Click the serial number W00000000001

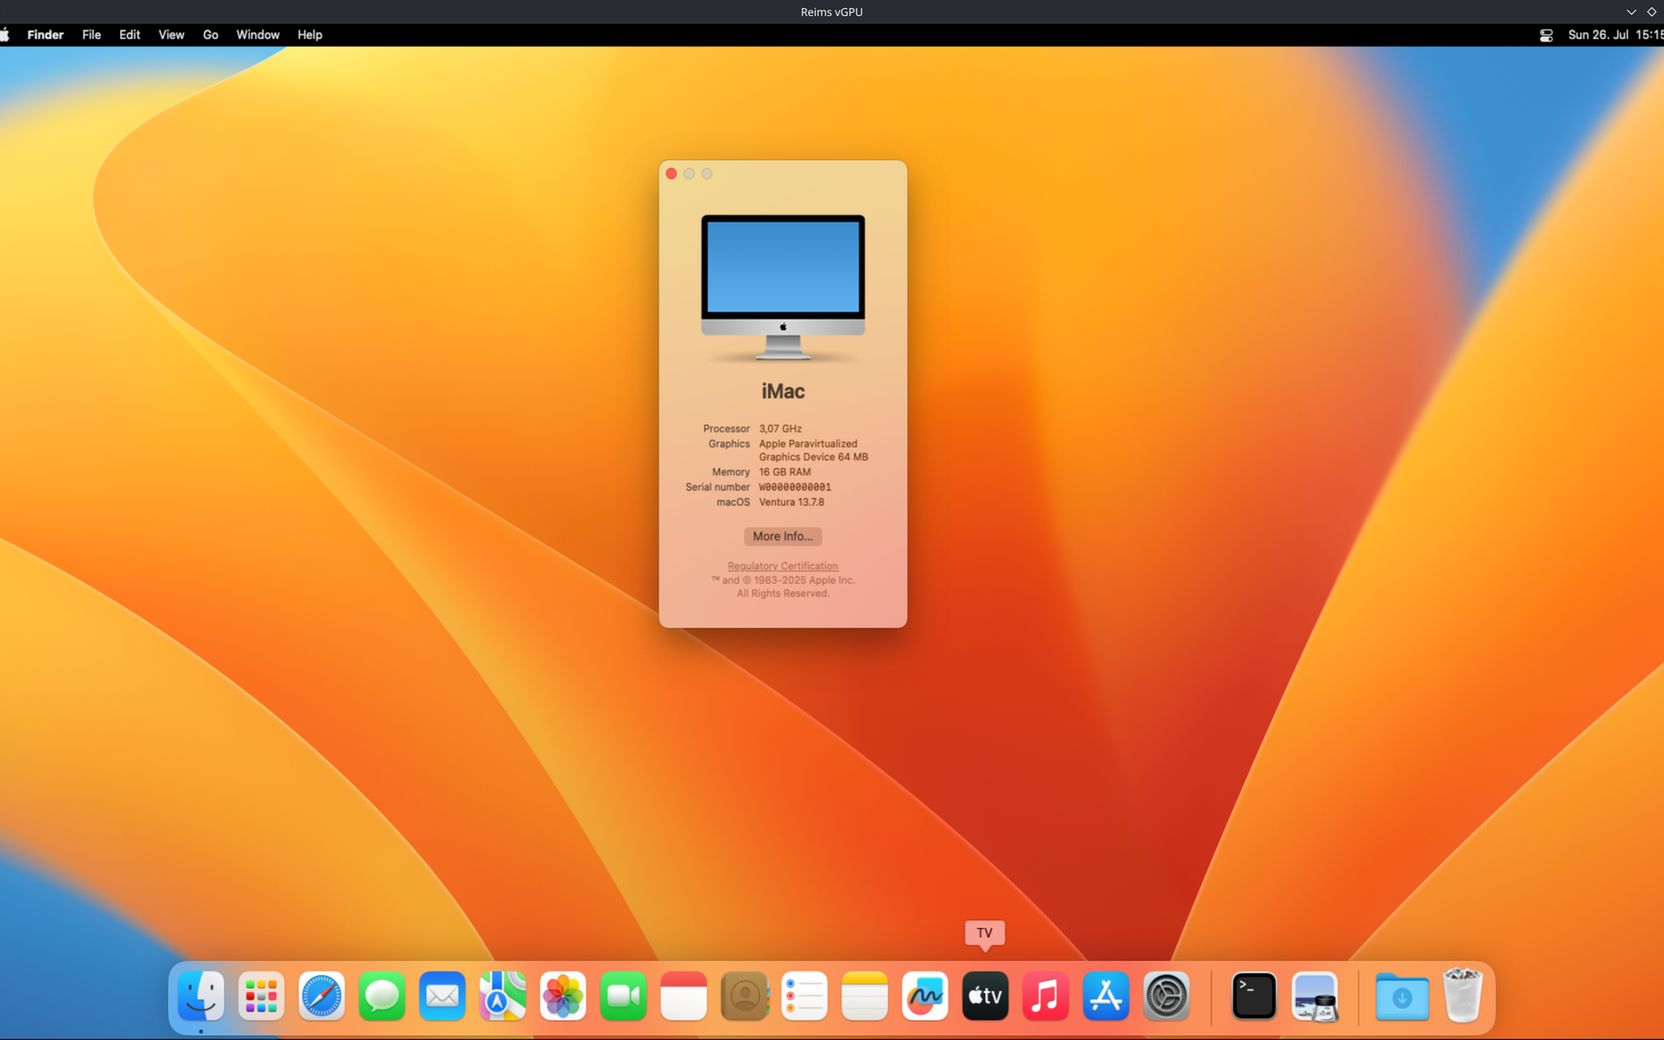tap(795, 487)
